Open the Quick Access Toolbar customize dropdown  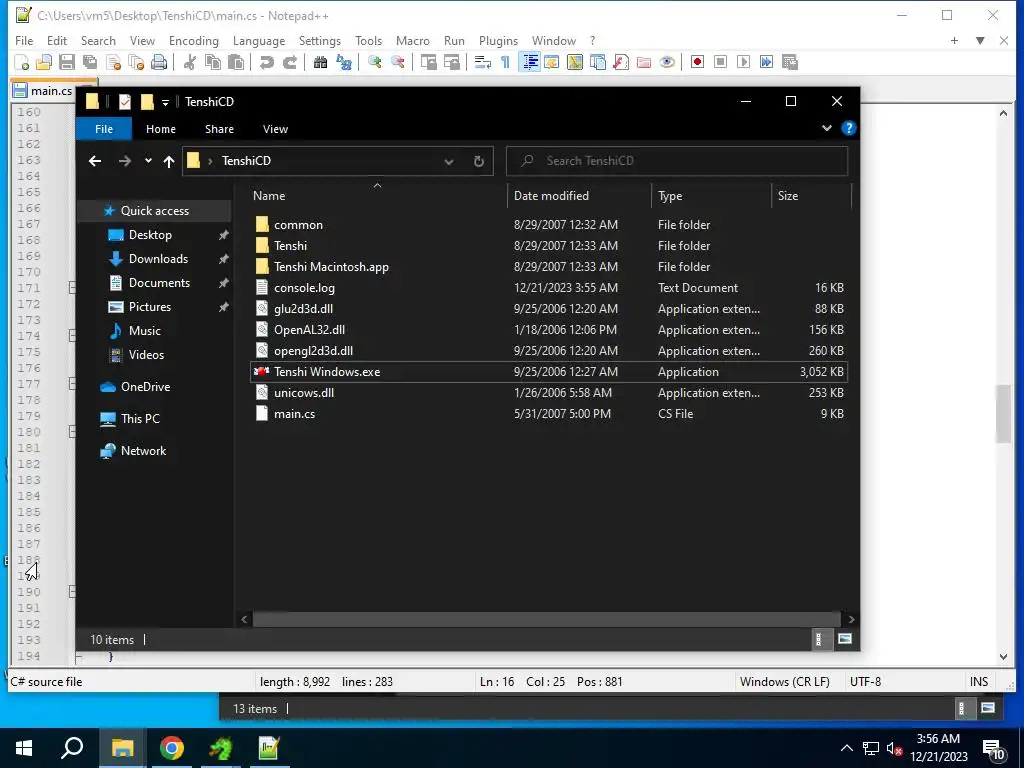coord(165,102)
